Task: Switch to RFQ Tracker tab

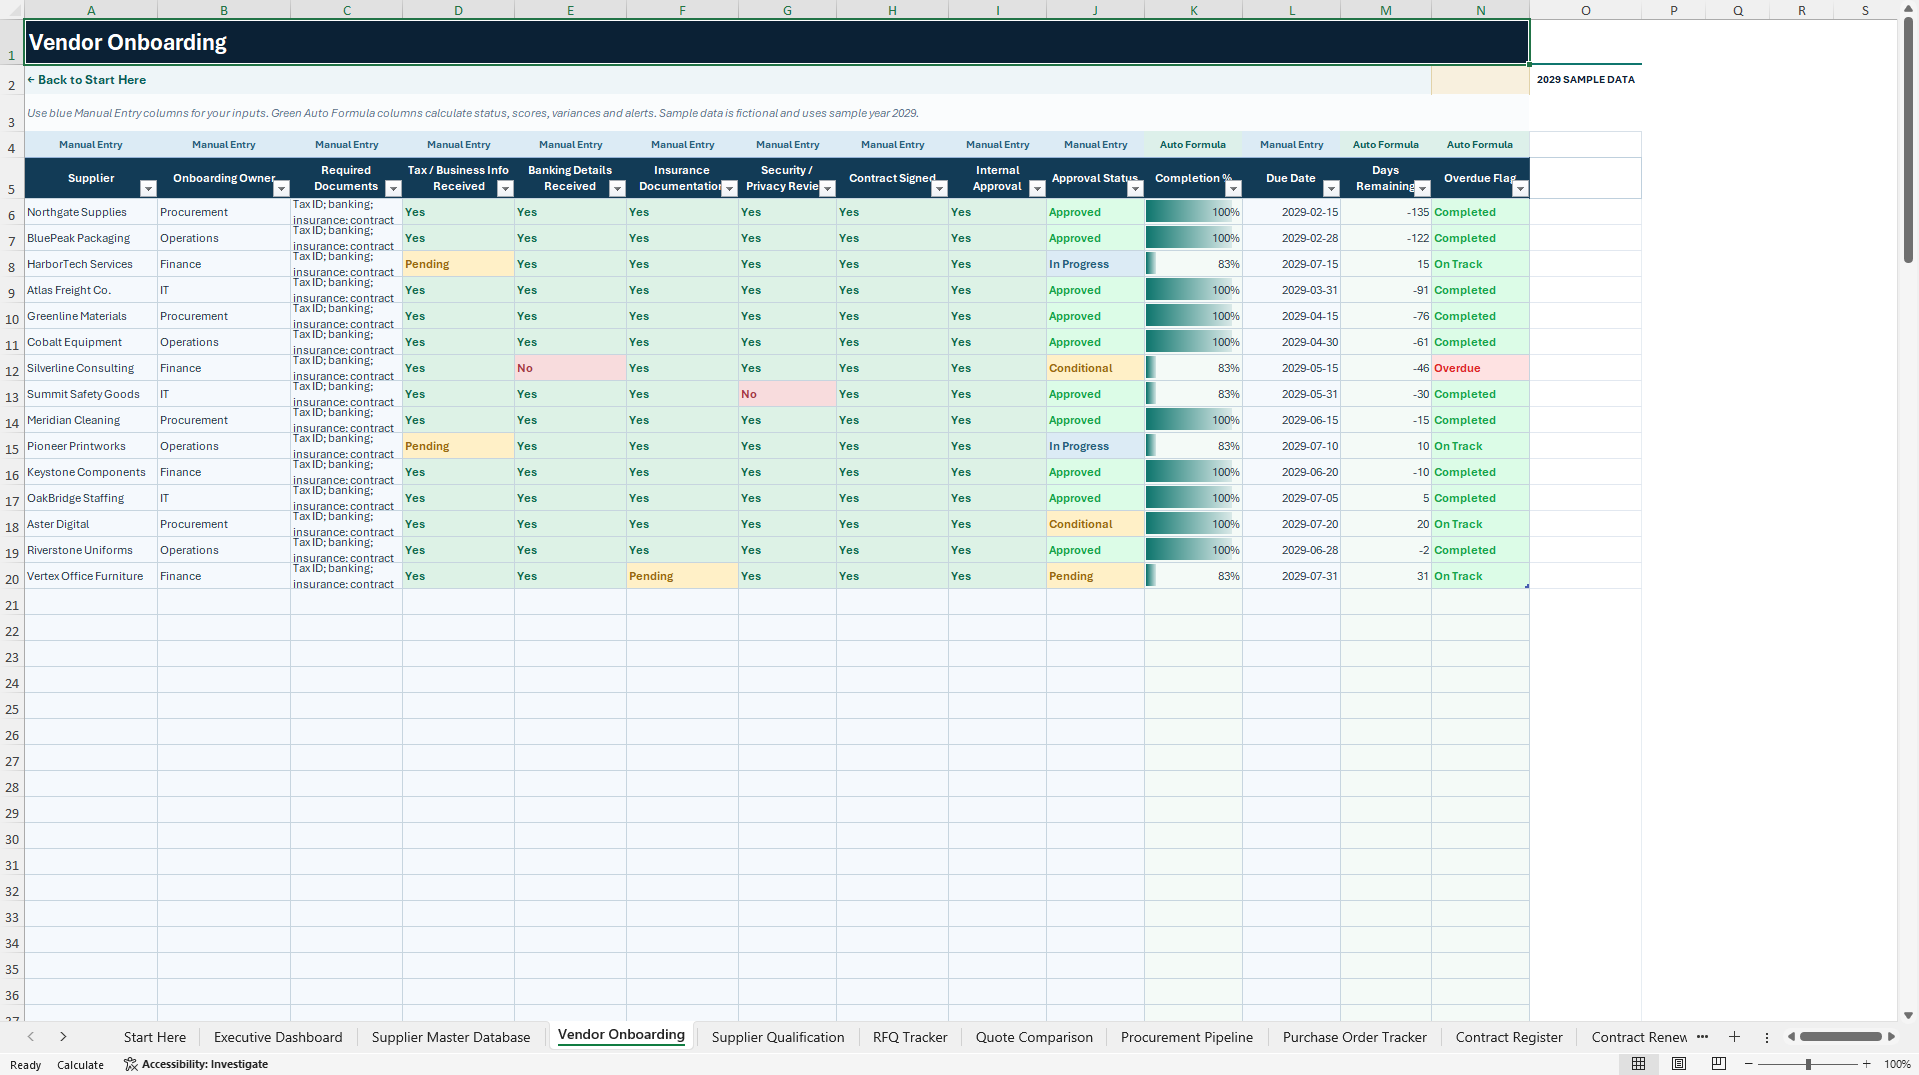Action: click(x=910, y=1037)
